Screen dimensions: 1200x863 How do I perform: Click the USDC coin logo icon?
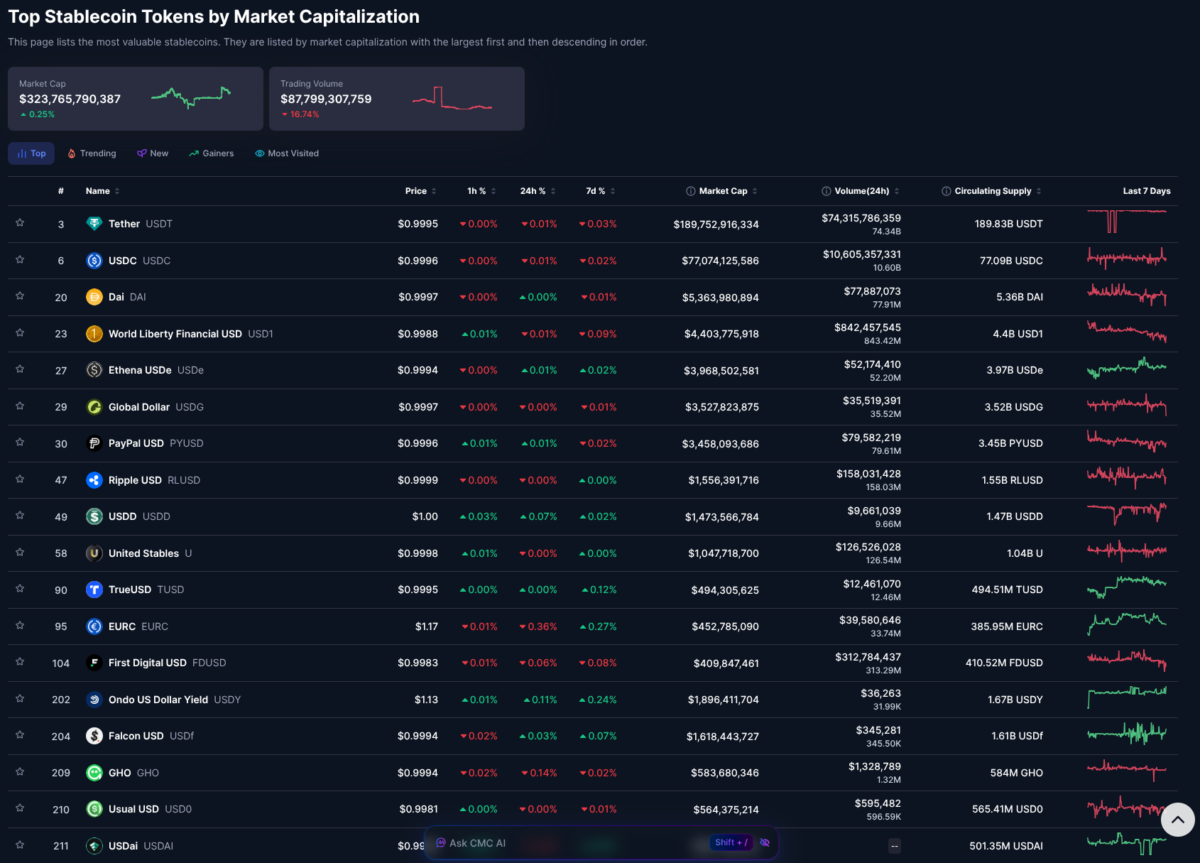[94, 261]
